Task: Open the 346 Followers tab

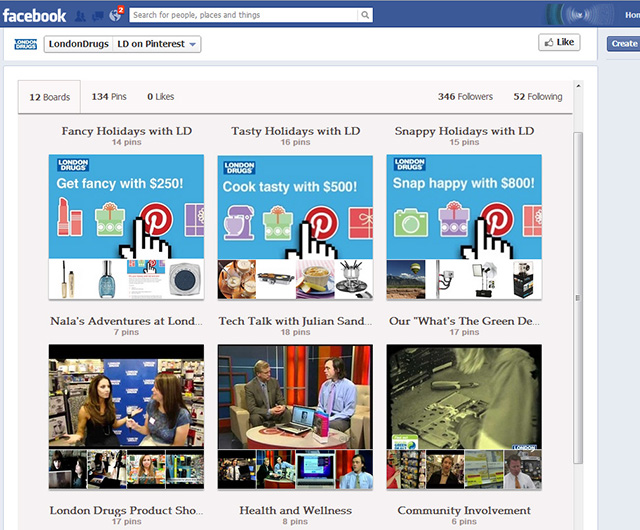Action: coord(465,97)
